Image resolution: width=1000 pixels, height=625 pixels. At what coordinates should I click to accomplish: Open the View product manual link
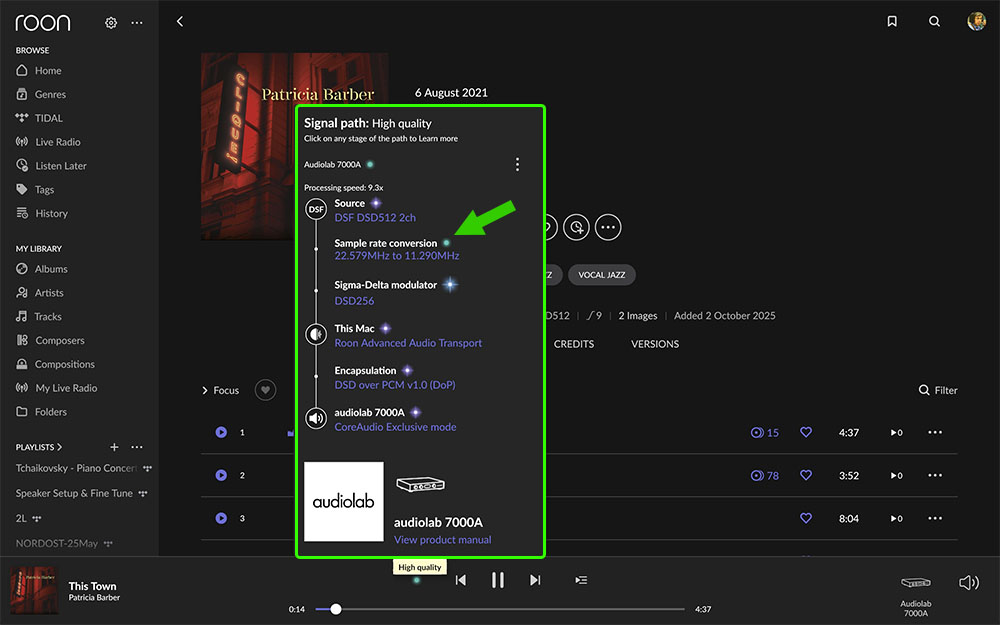pos(442,540)
